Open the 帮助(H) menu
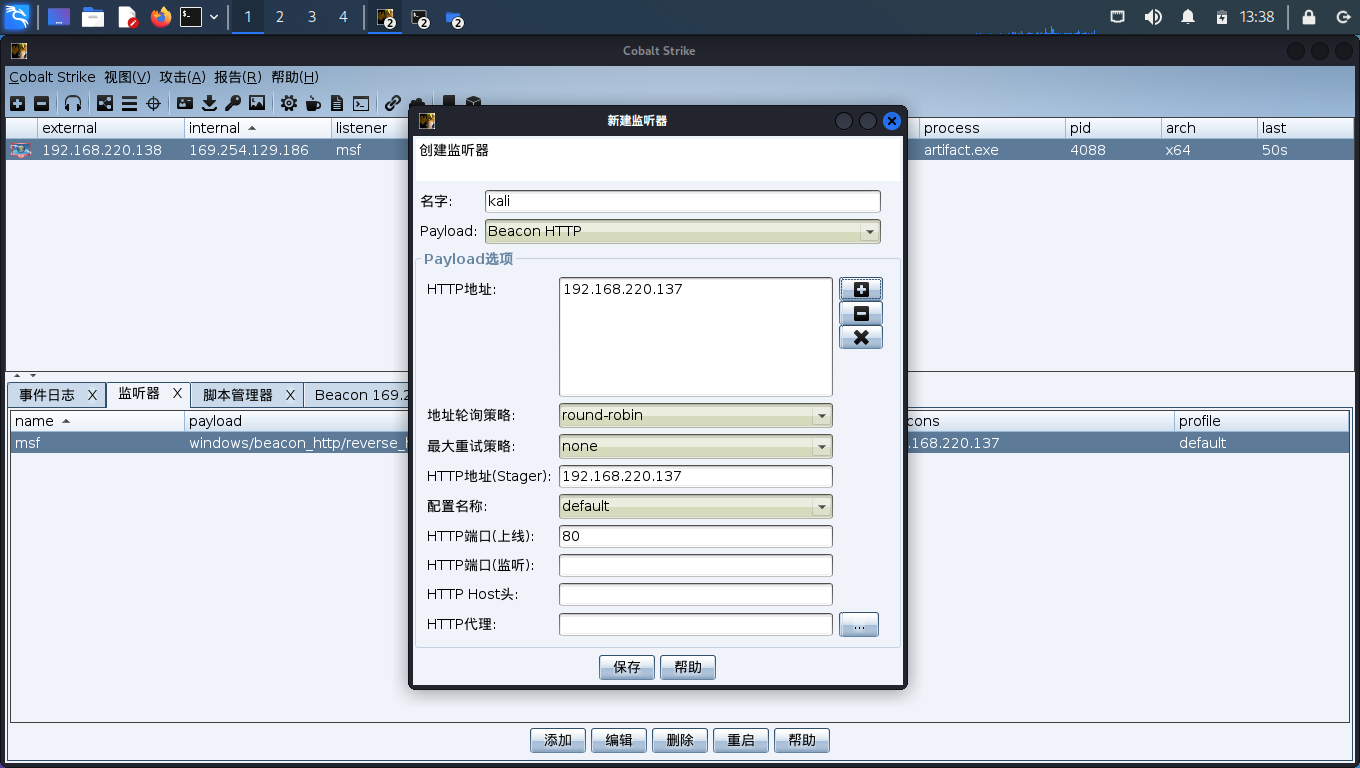Viewport: 1360px width, 768px height. point(295,77)
